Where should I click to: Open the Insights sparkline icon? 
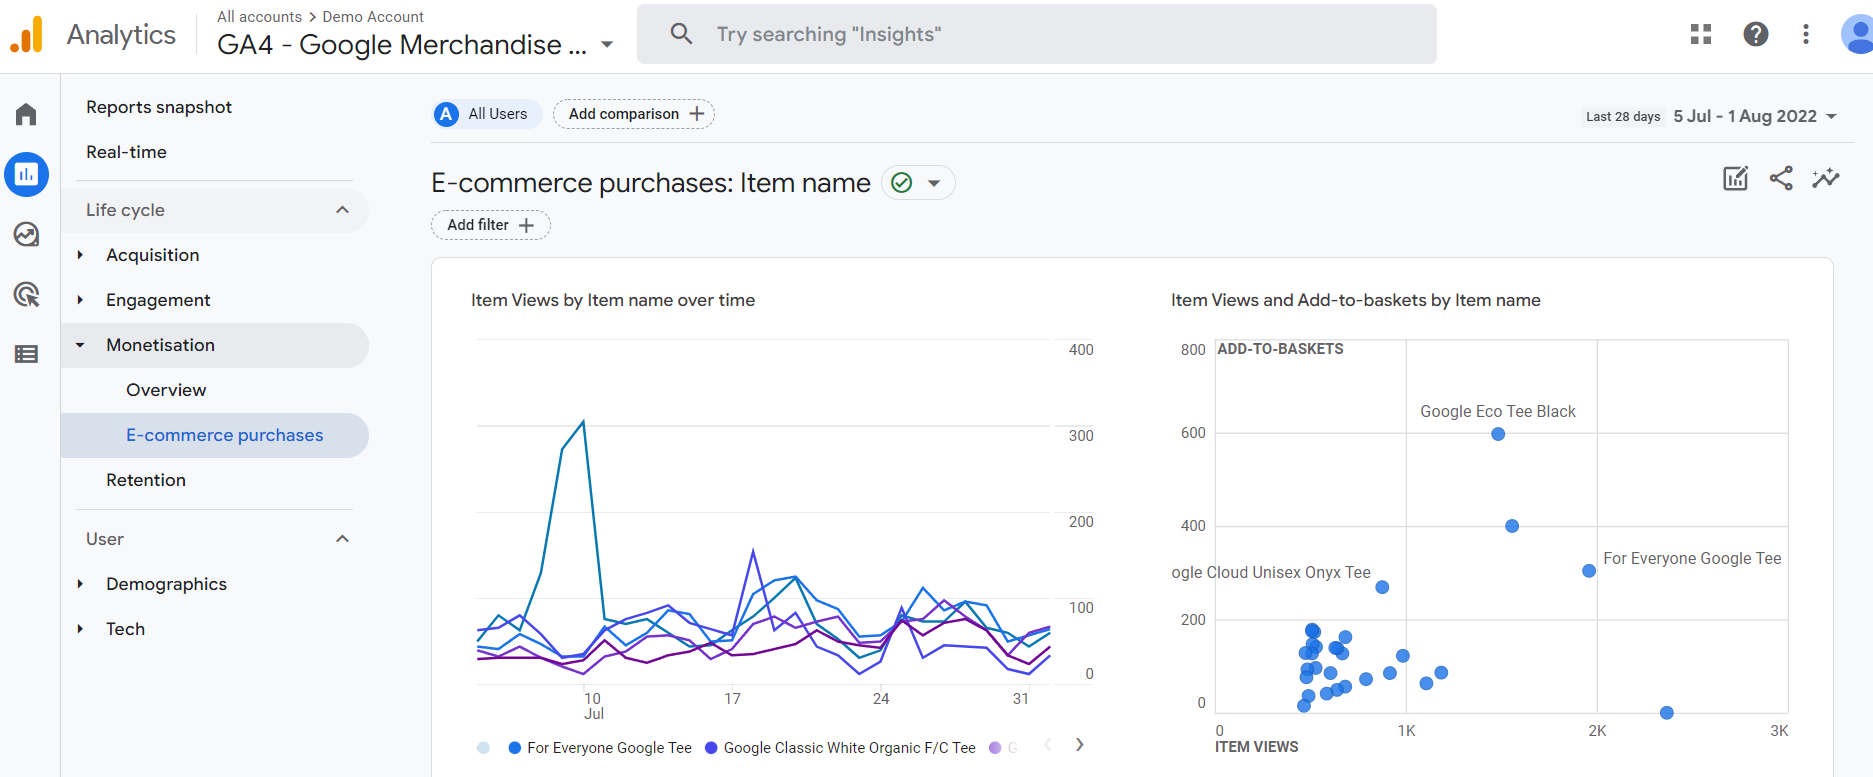click(1826, 178)
